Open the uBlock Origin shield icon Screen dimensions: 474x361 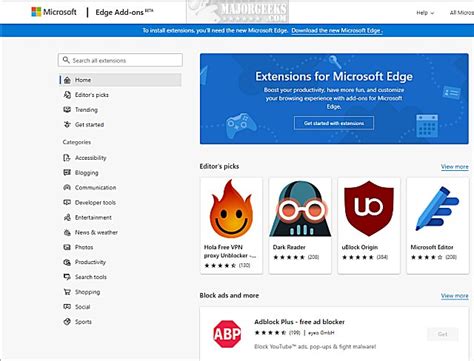[x=369, y=209]
